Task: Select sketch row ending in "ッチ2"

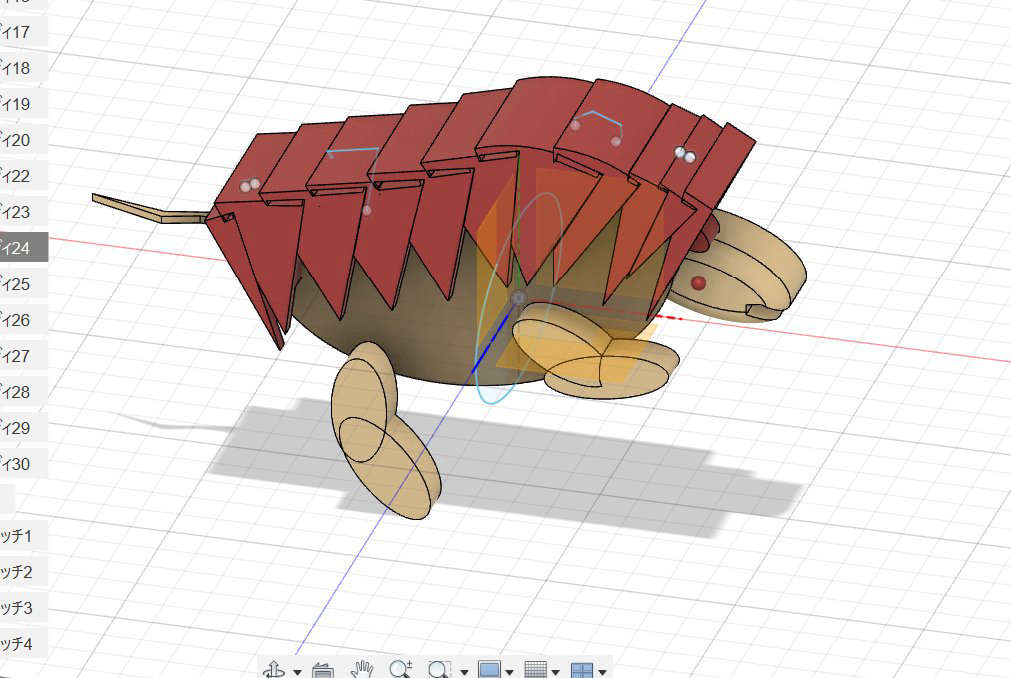Action: tap(24, 572)
